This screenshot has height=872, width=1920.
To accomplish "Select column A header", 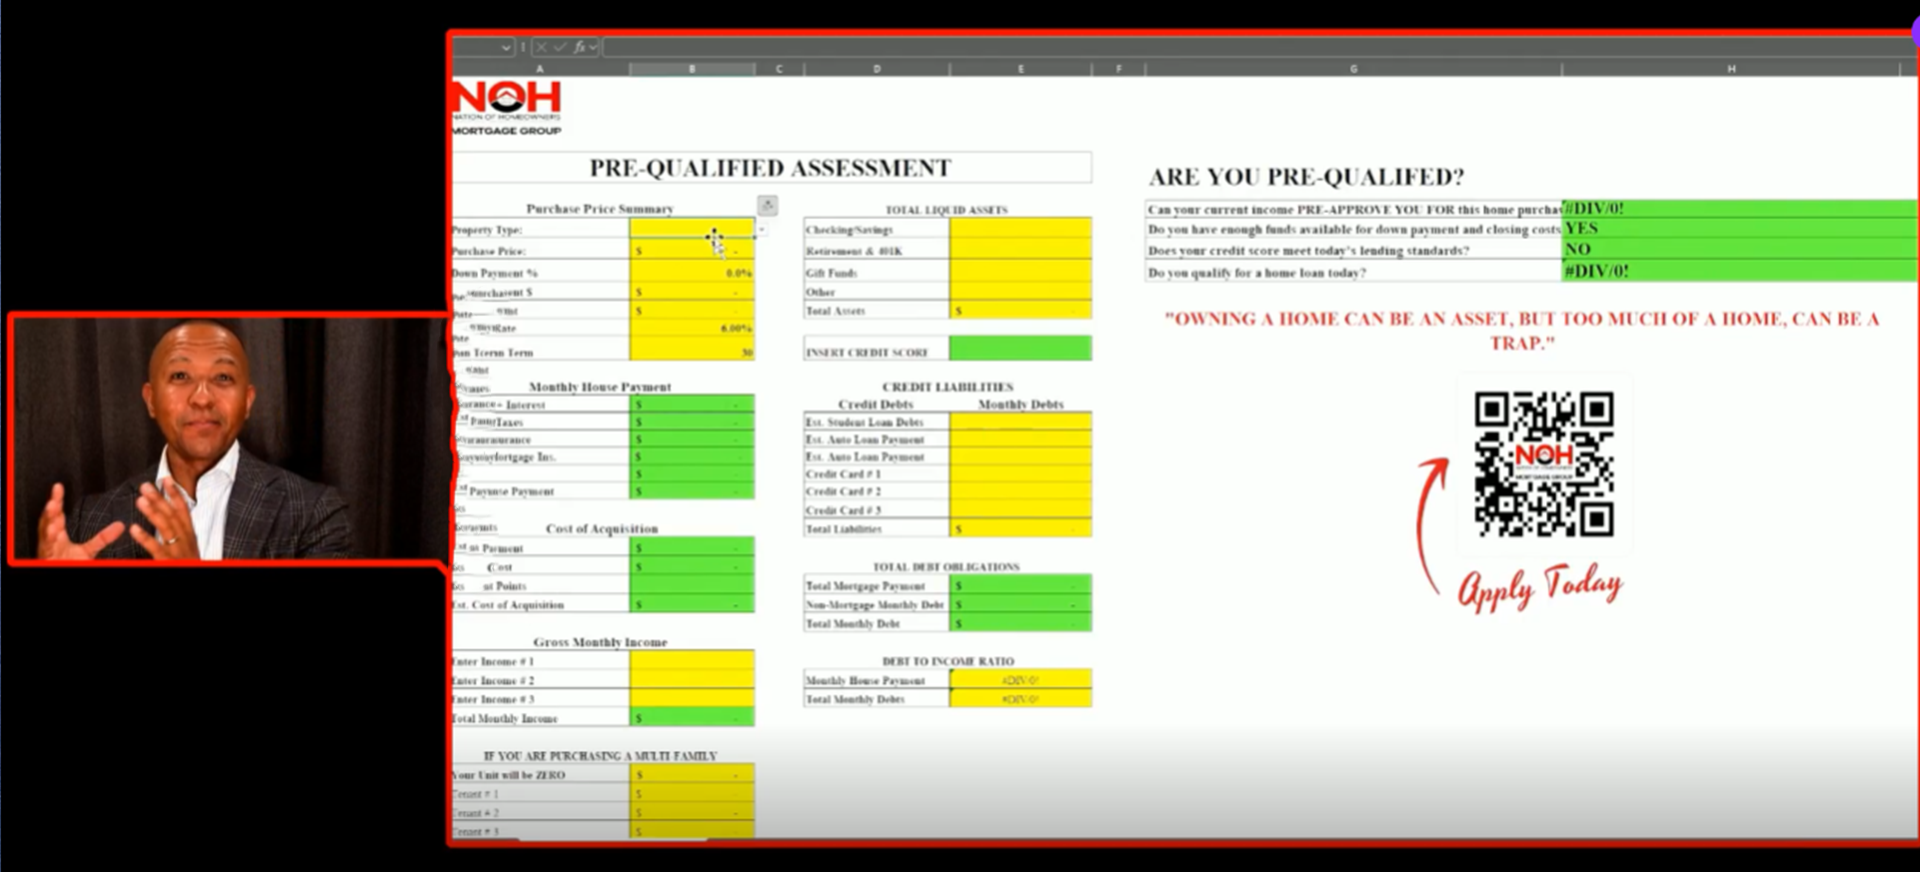I will coord(540,69).
